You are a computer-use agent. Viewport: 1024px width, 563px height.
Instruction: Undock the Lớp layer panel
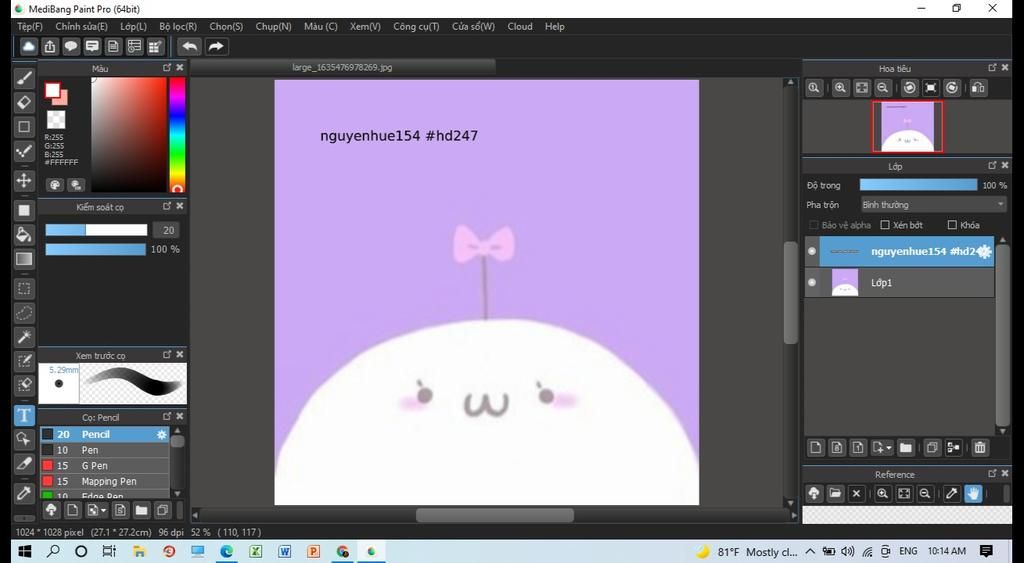click(x=992, y=165)
